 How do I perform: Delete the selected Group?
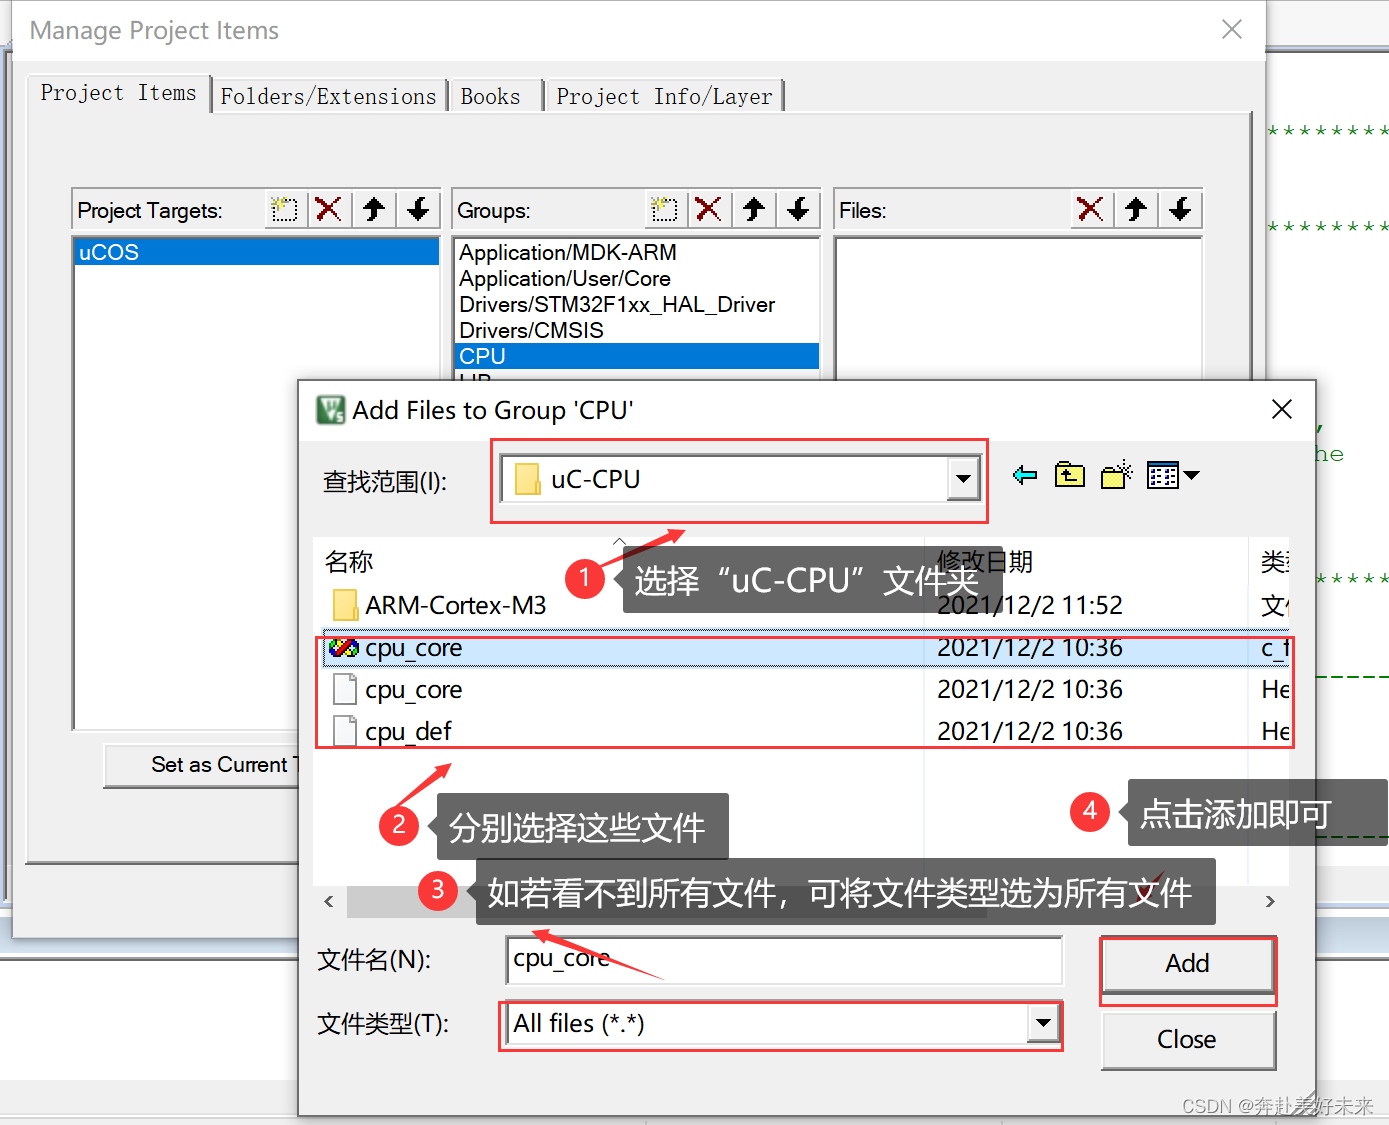coord(709,210)
